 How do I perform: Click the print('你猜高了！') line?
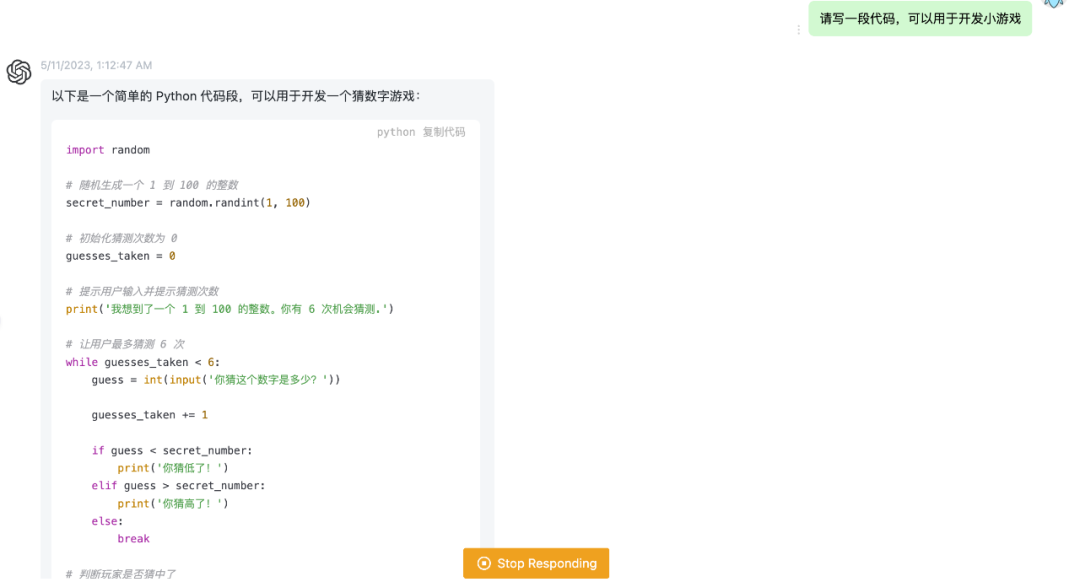(173, 503)
